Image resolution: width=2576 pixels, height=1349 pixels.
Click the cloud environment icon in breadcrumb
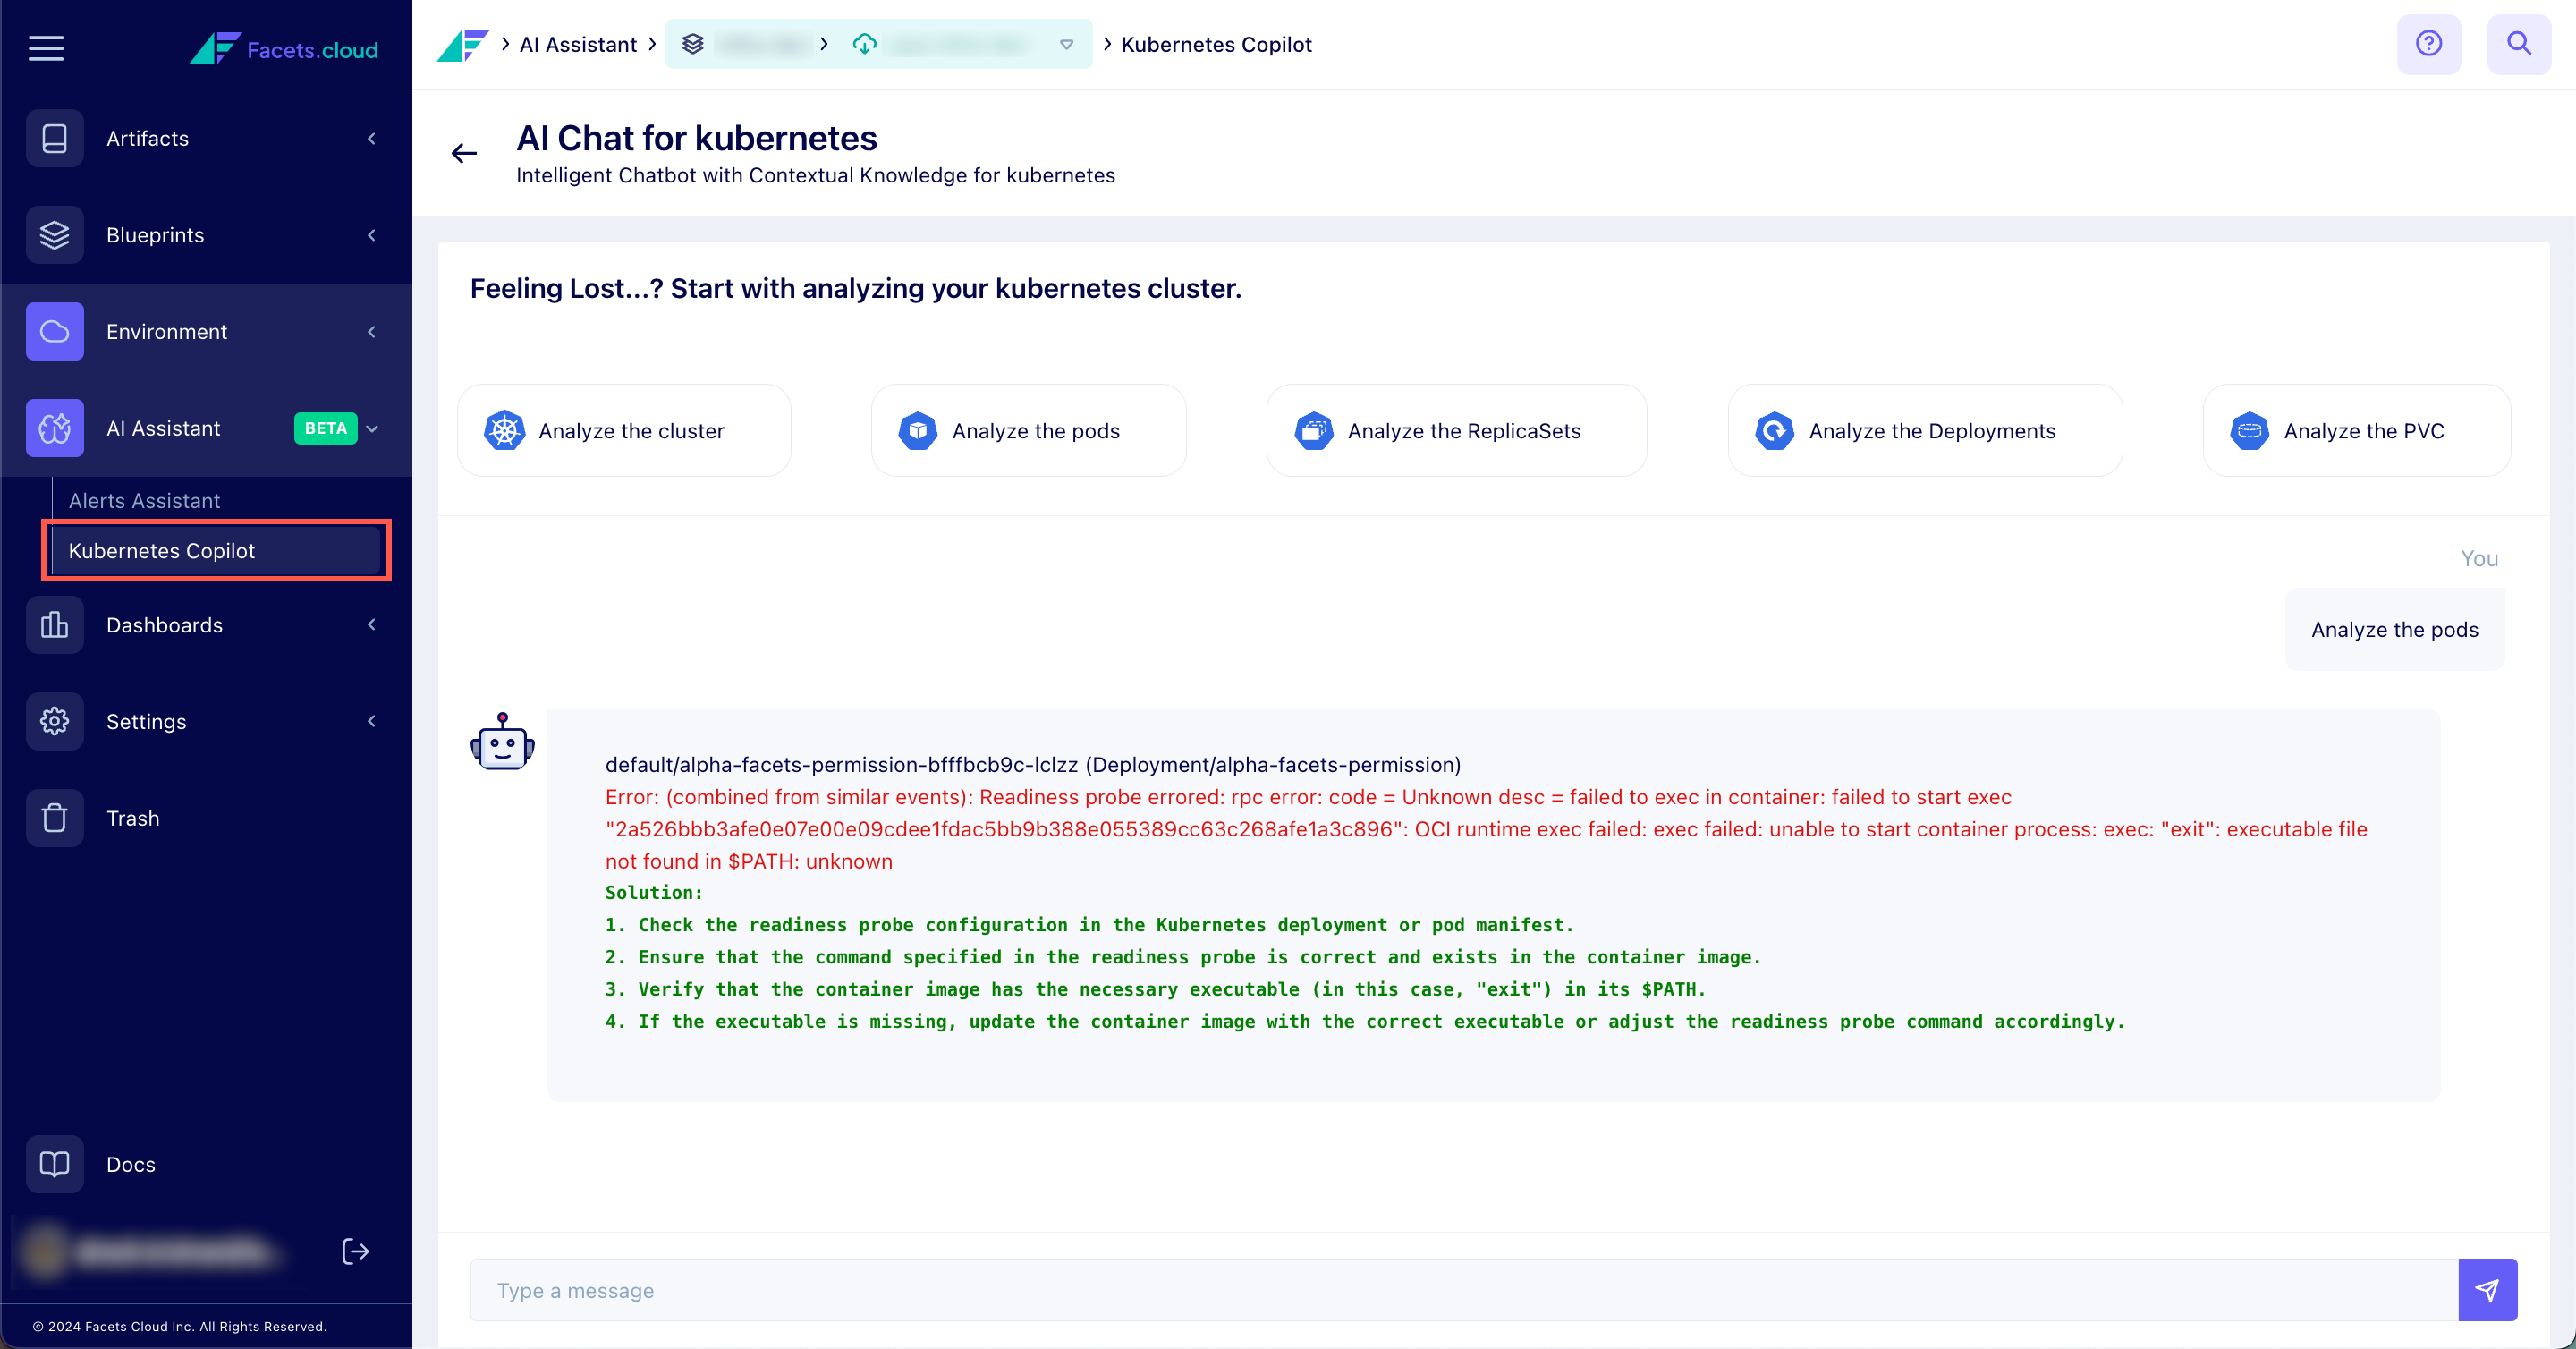(865, 44)
